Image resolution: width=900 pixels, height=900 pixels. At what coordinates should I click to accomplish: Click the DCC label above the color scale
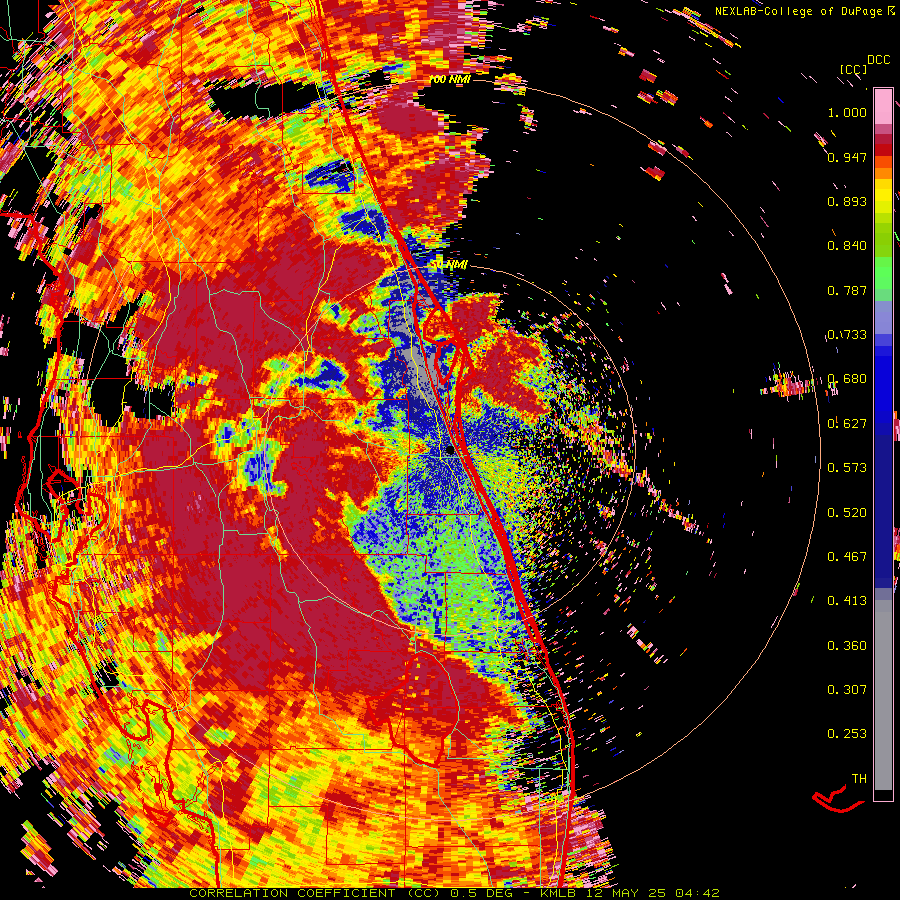point(879,60)
